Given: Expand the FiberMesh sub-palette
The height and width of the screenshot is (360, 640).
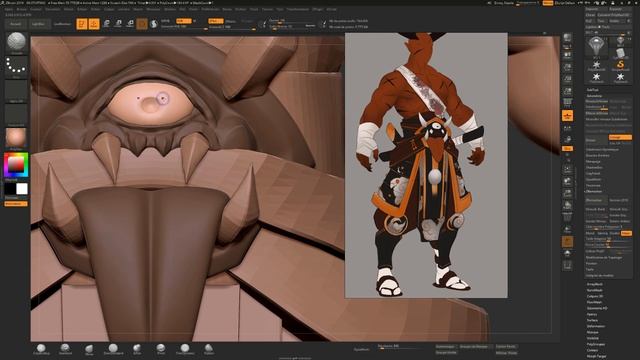Looking at the screenshot, I should tap(594, 302).
